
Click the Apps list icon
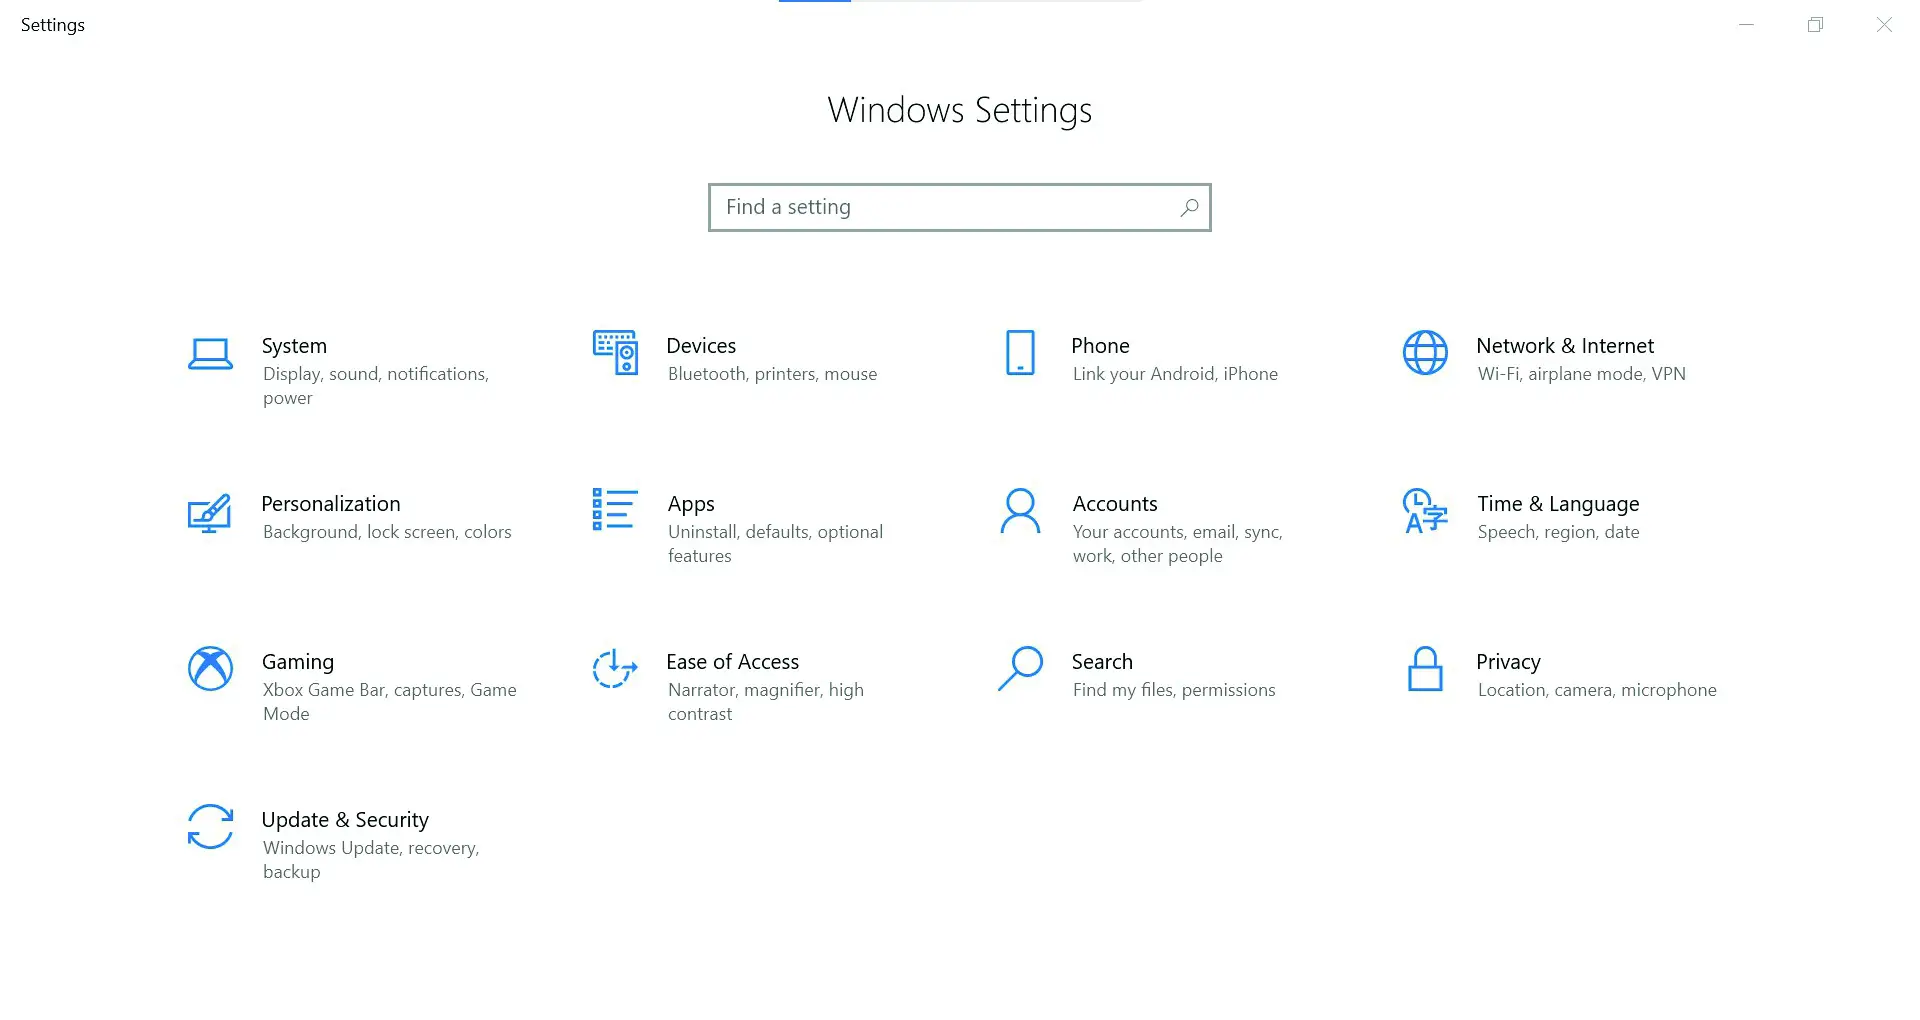click(x=615, y=509)
